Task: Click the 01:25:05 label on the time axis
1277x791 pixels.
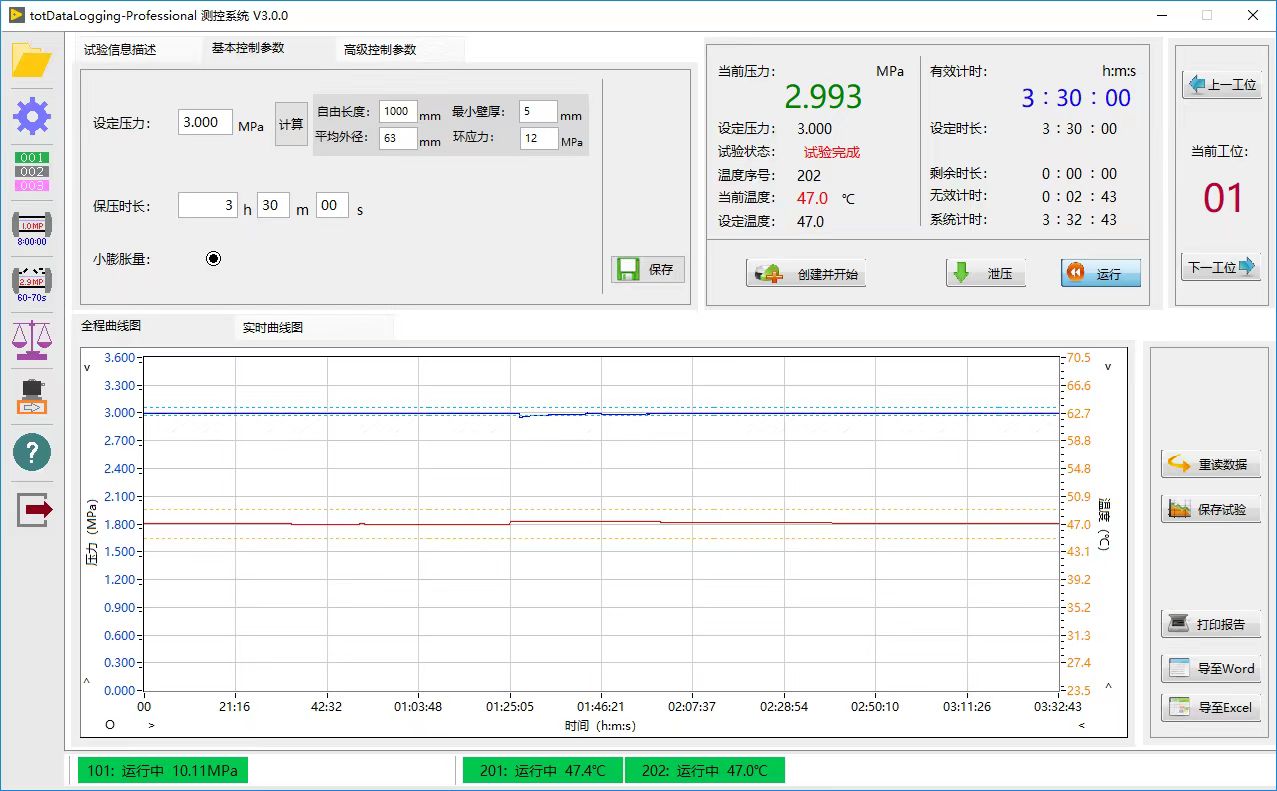Action: click(510, 707)
